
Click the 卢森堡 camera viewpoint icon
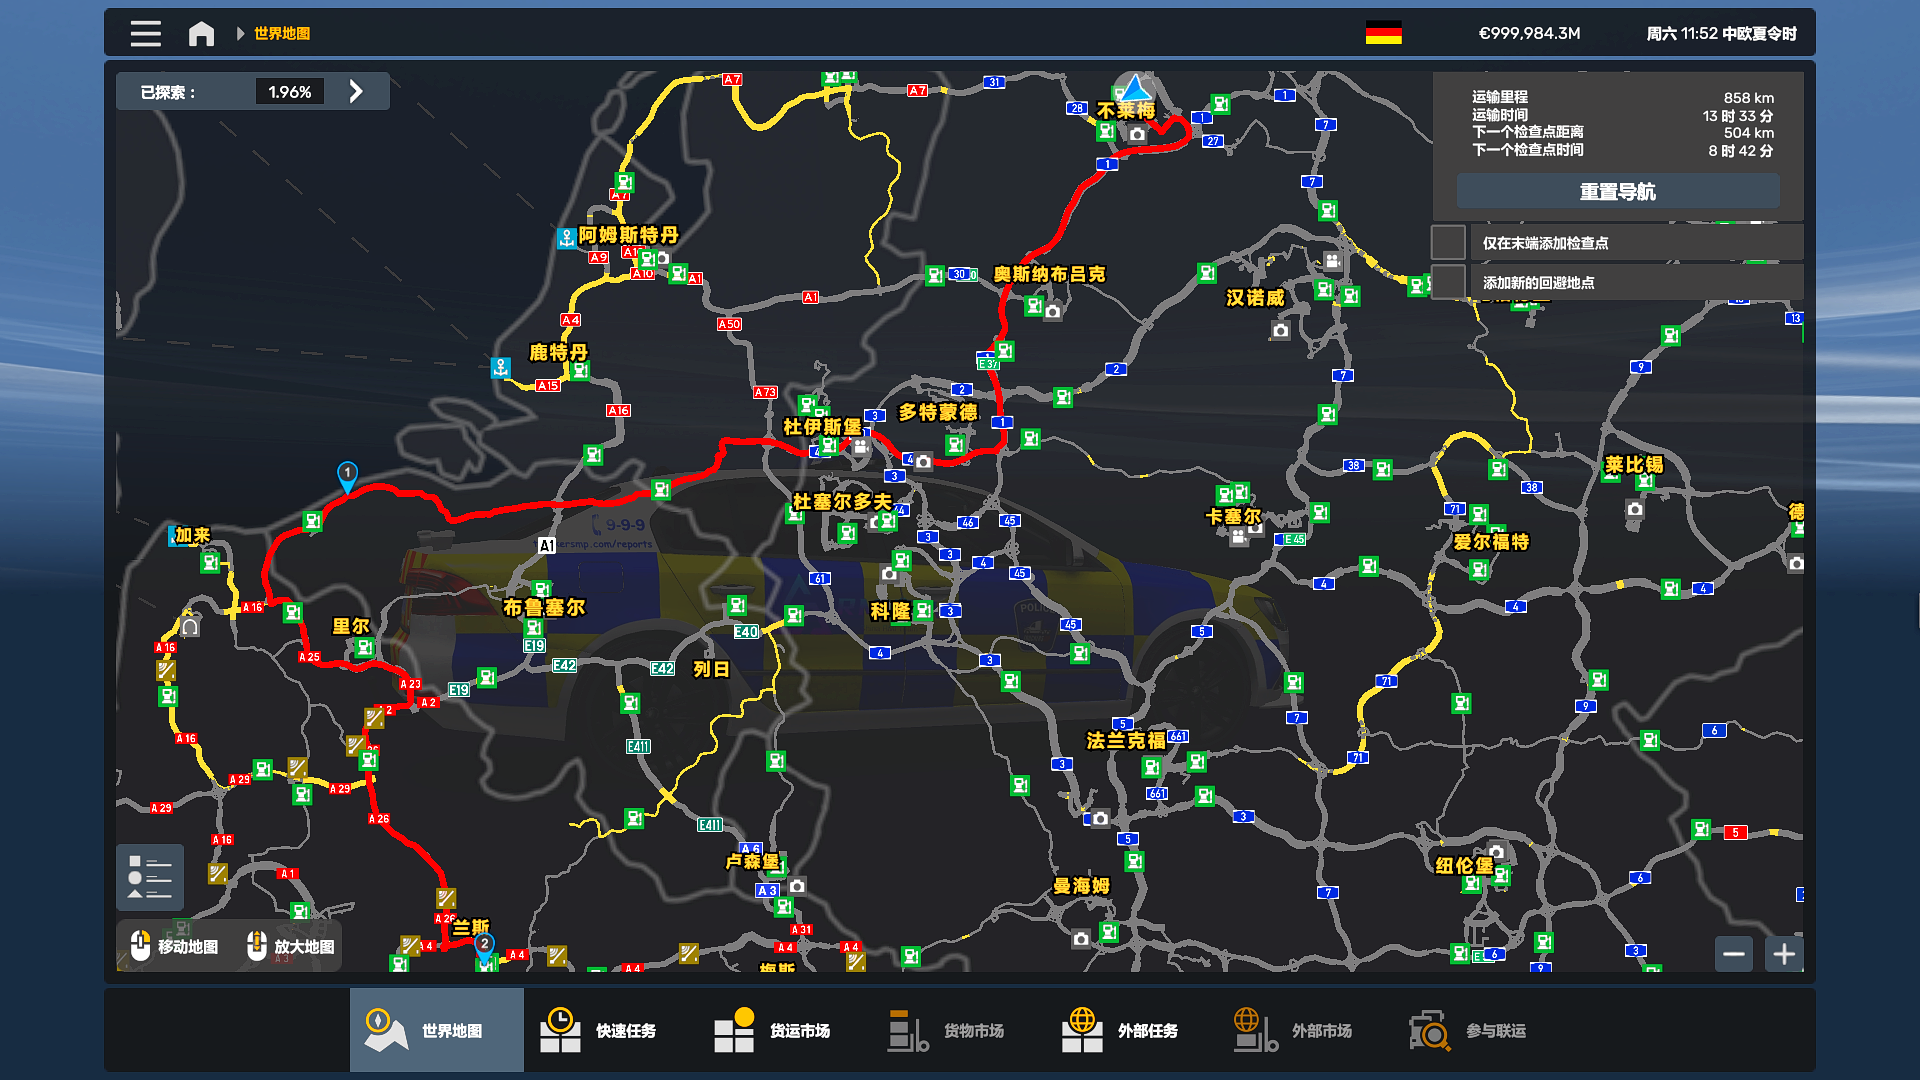[x=797, y=886]
